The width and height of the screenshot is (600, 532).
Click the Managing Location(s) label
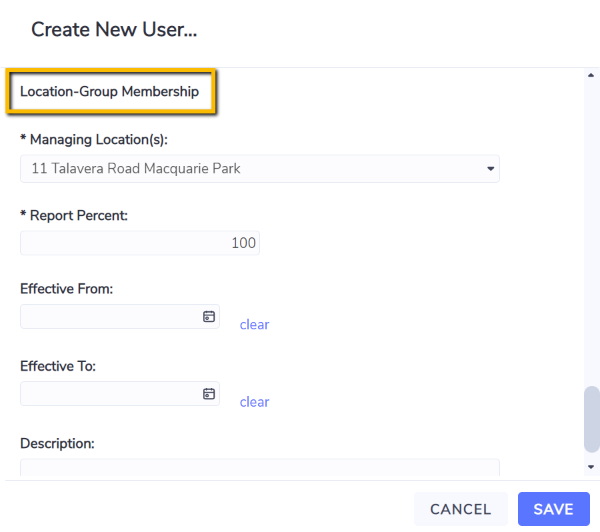94,140
